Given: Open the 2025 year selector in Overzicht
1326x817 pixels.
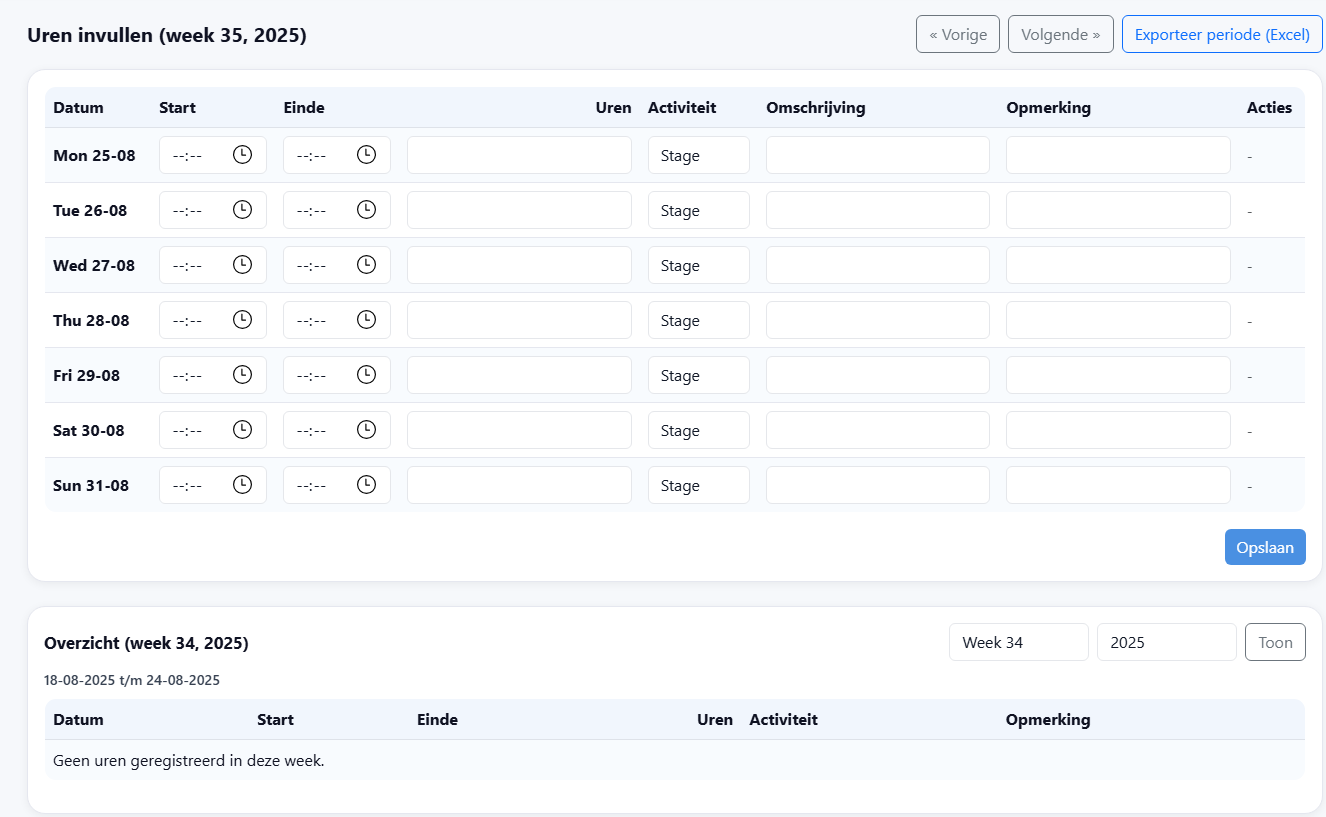Looking at the screenshot, I should click(1166, 643).
